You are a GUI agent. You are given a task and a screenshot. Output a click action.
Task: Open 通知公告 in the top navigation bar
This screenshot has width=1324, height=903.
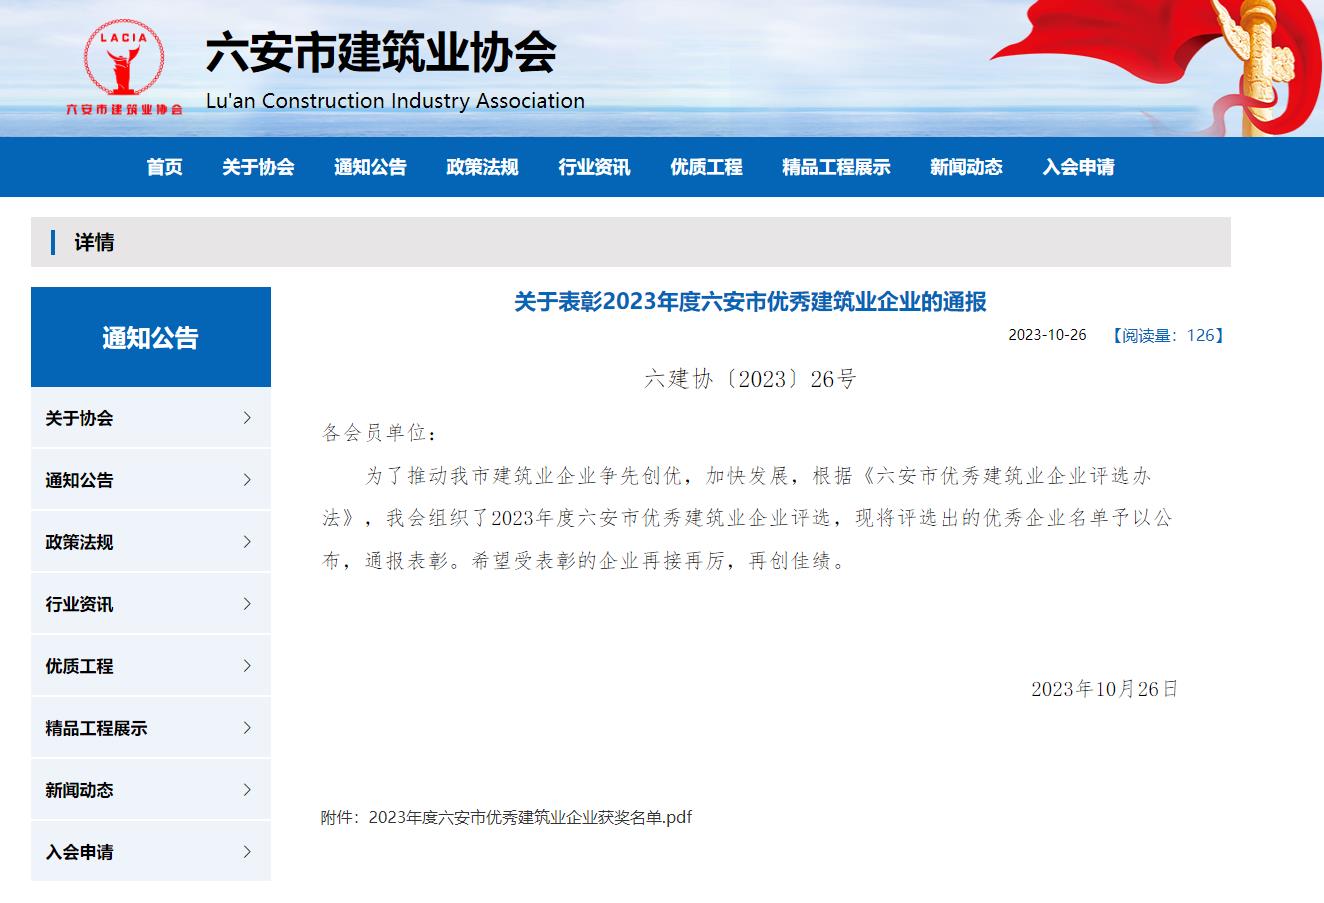pos(370,167)
